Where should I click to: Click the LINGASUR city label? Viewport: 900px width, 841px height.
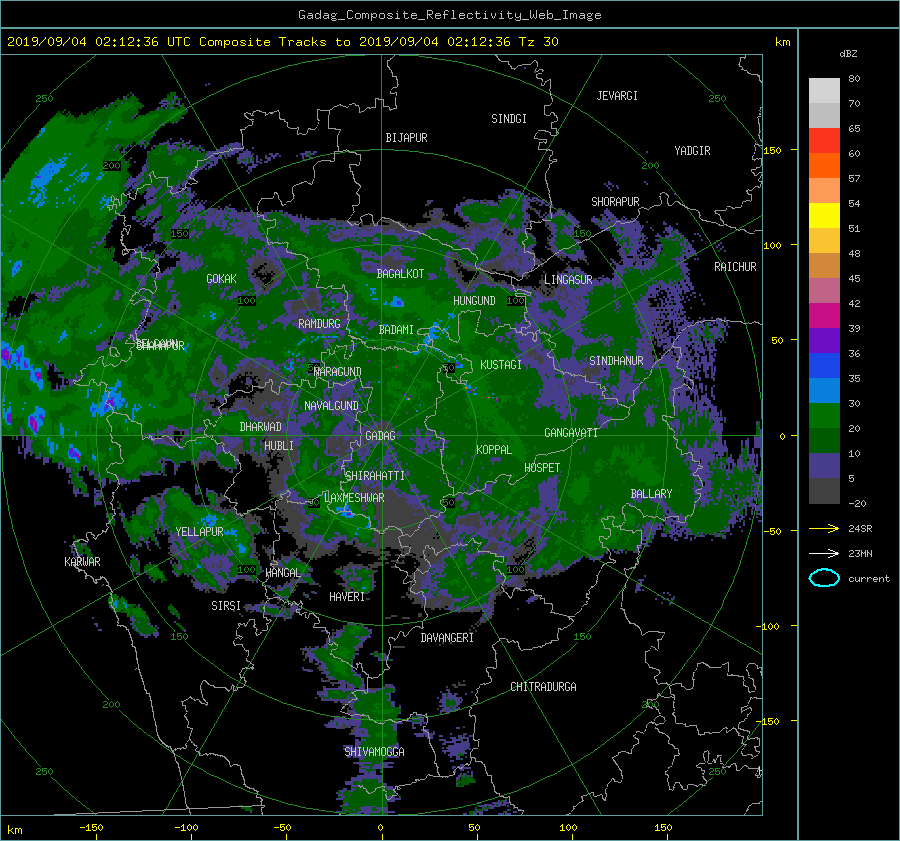tap(568, 280)
